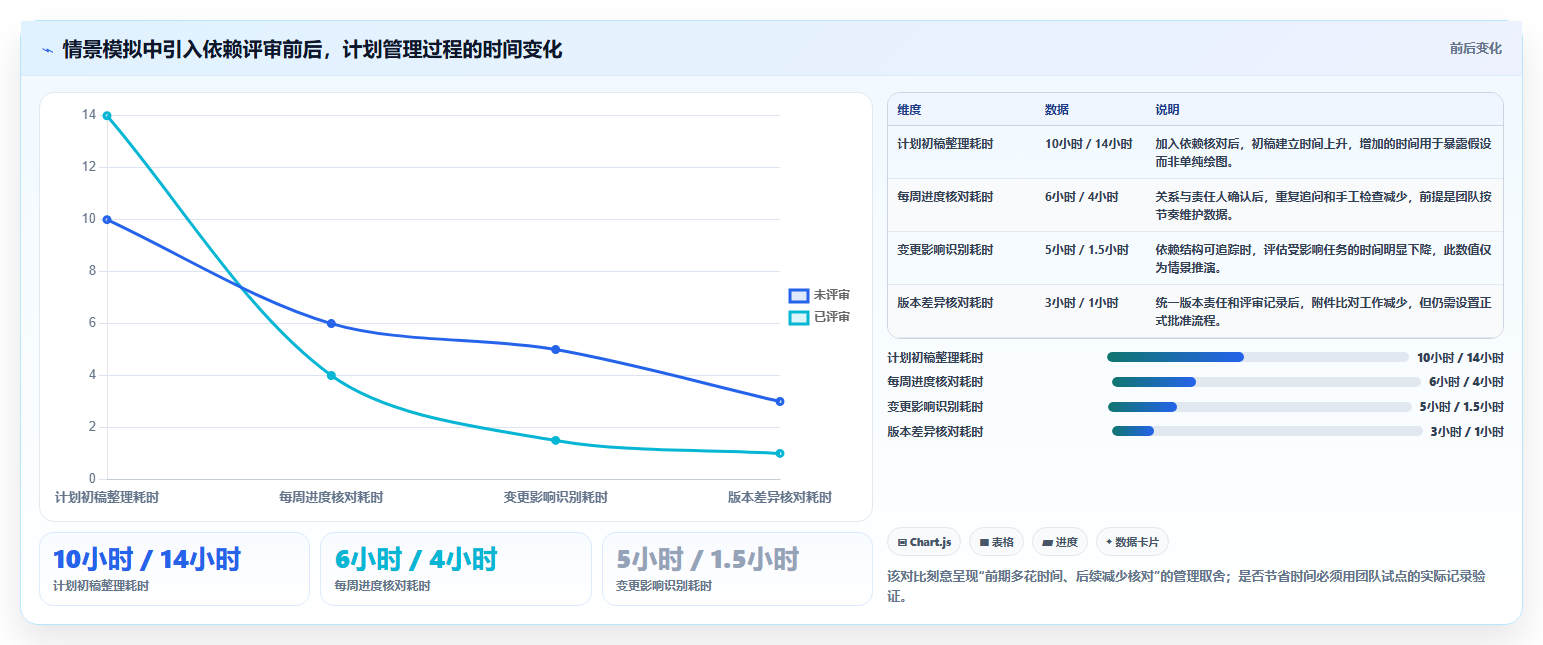1543x645 pixels.
Task: Click 未评审 data point at value 10
Action: point(107,220)
